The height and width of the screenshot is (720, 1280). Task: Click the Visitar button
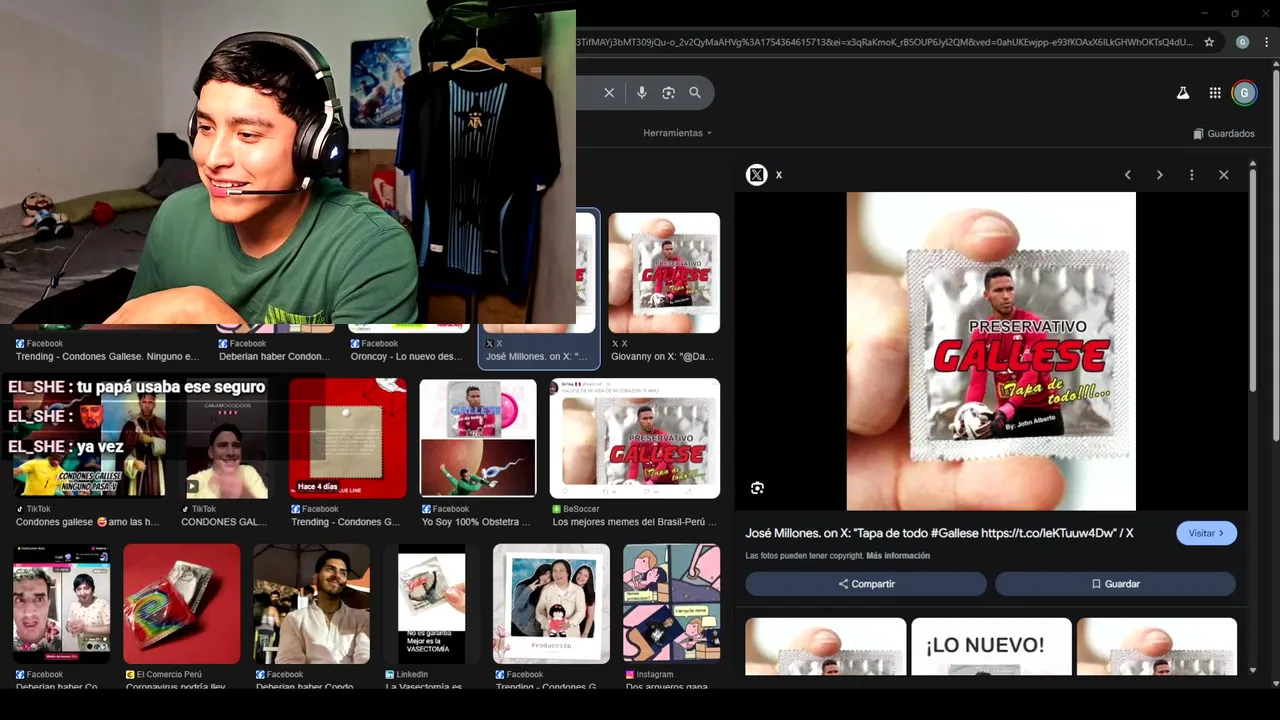point(1206,533)
